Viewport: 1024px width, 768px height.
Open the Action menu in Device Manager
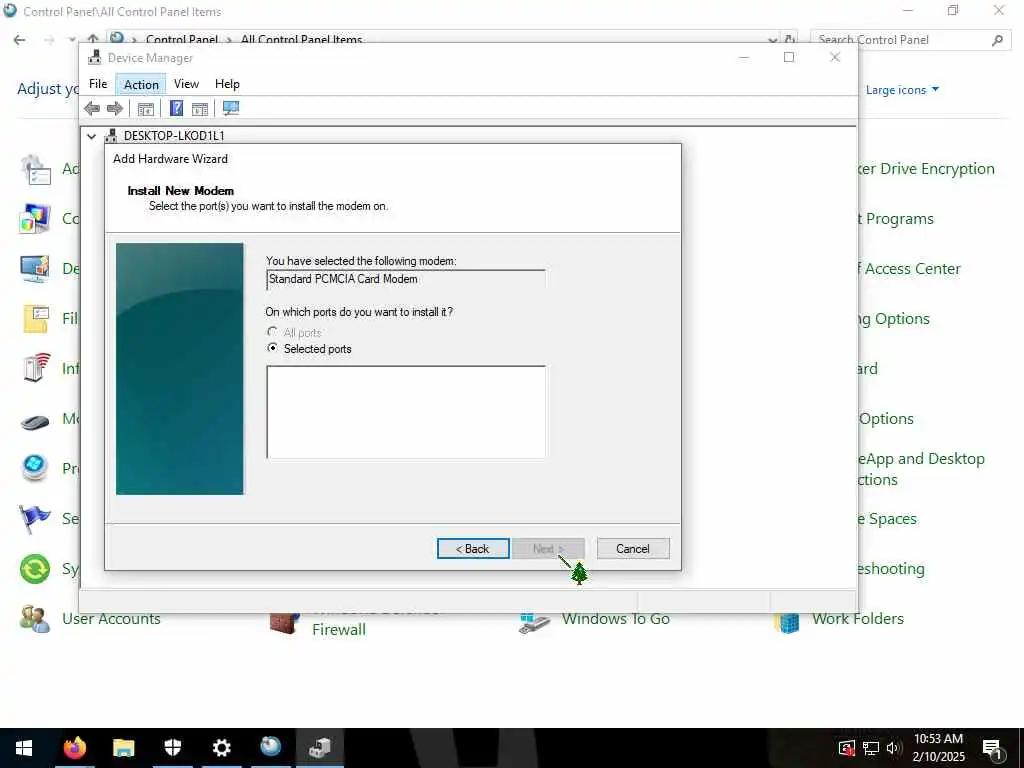(x=141, y=84)
